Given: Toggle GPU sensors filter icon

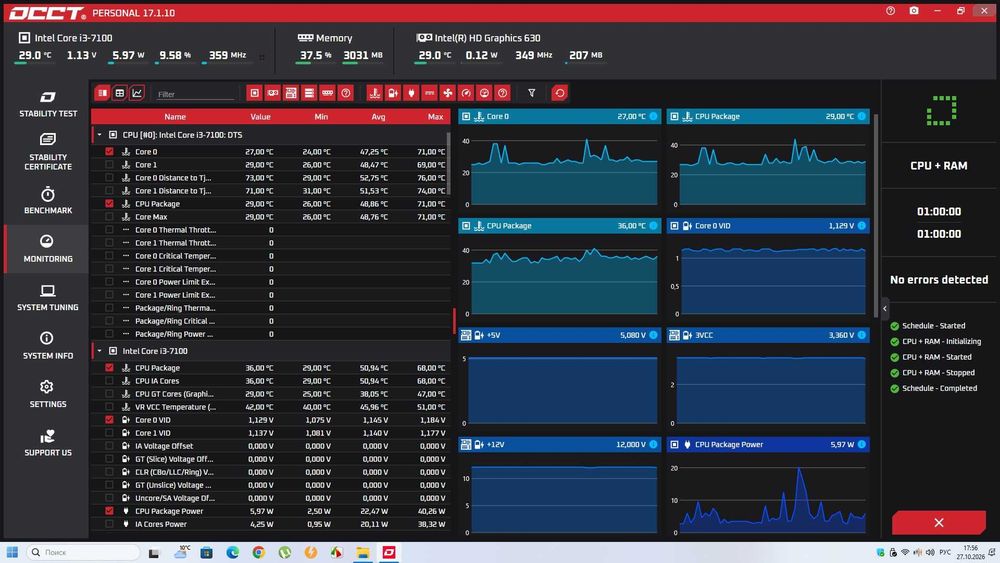Looking at the screenshot, I should 273,93.
